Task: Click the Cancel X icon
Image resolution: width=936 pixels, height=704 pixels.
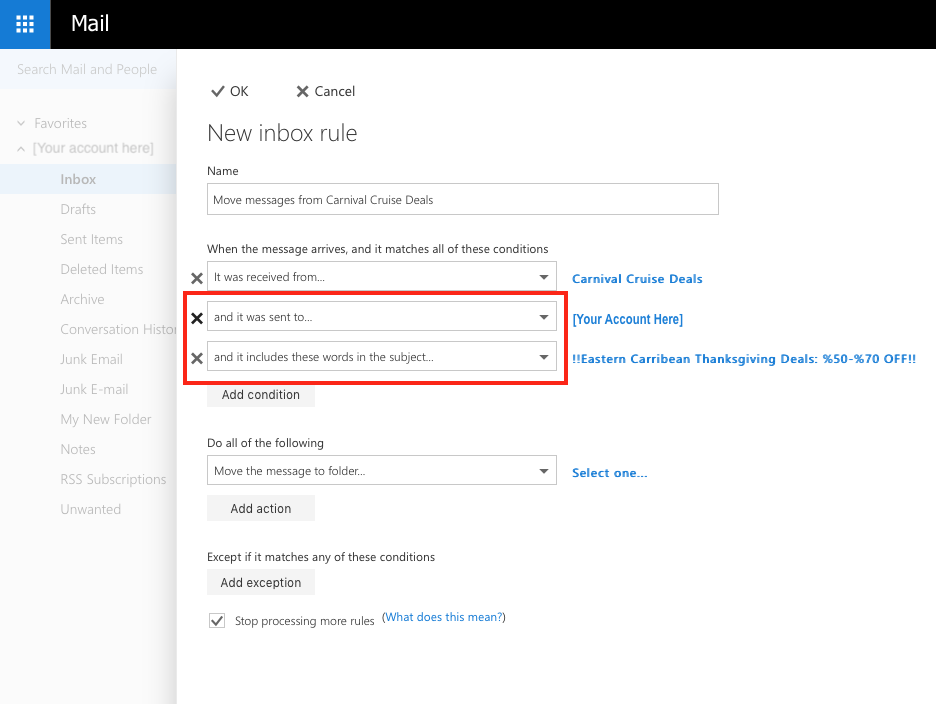Action: [x=302, y=91]
